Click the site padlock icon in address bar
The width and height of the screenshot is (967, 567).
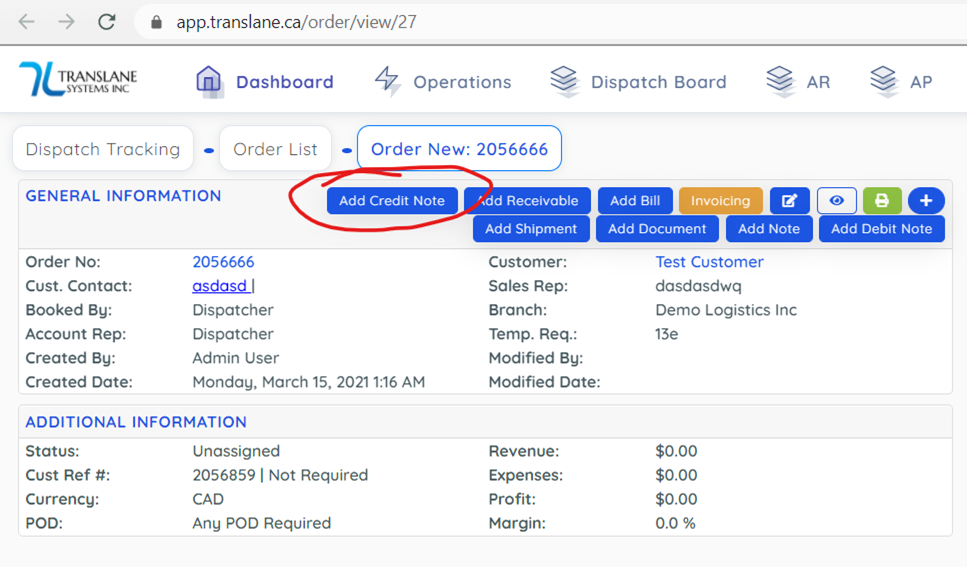(x=155, y=22)
